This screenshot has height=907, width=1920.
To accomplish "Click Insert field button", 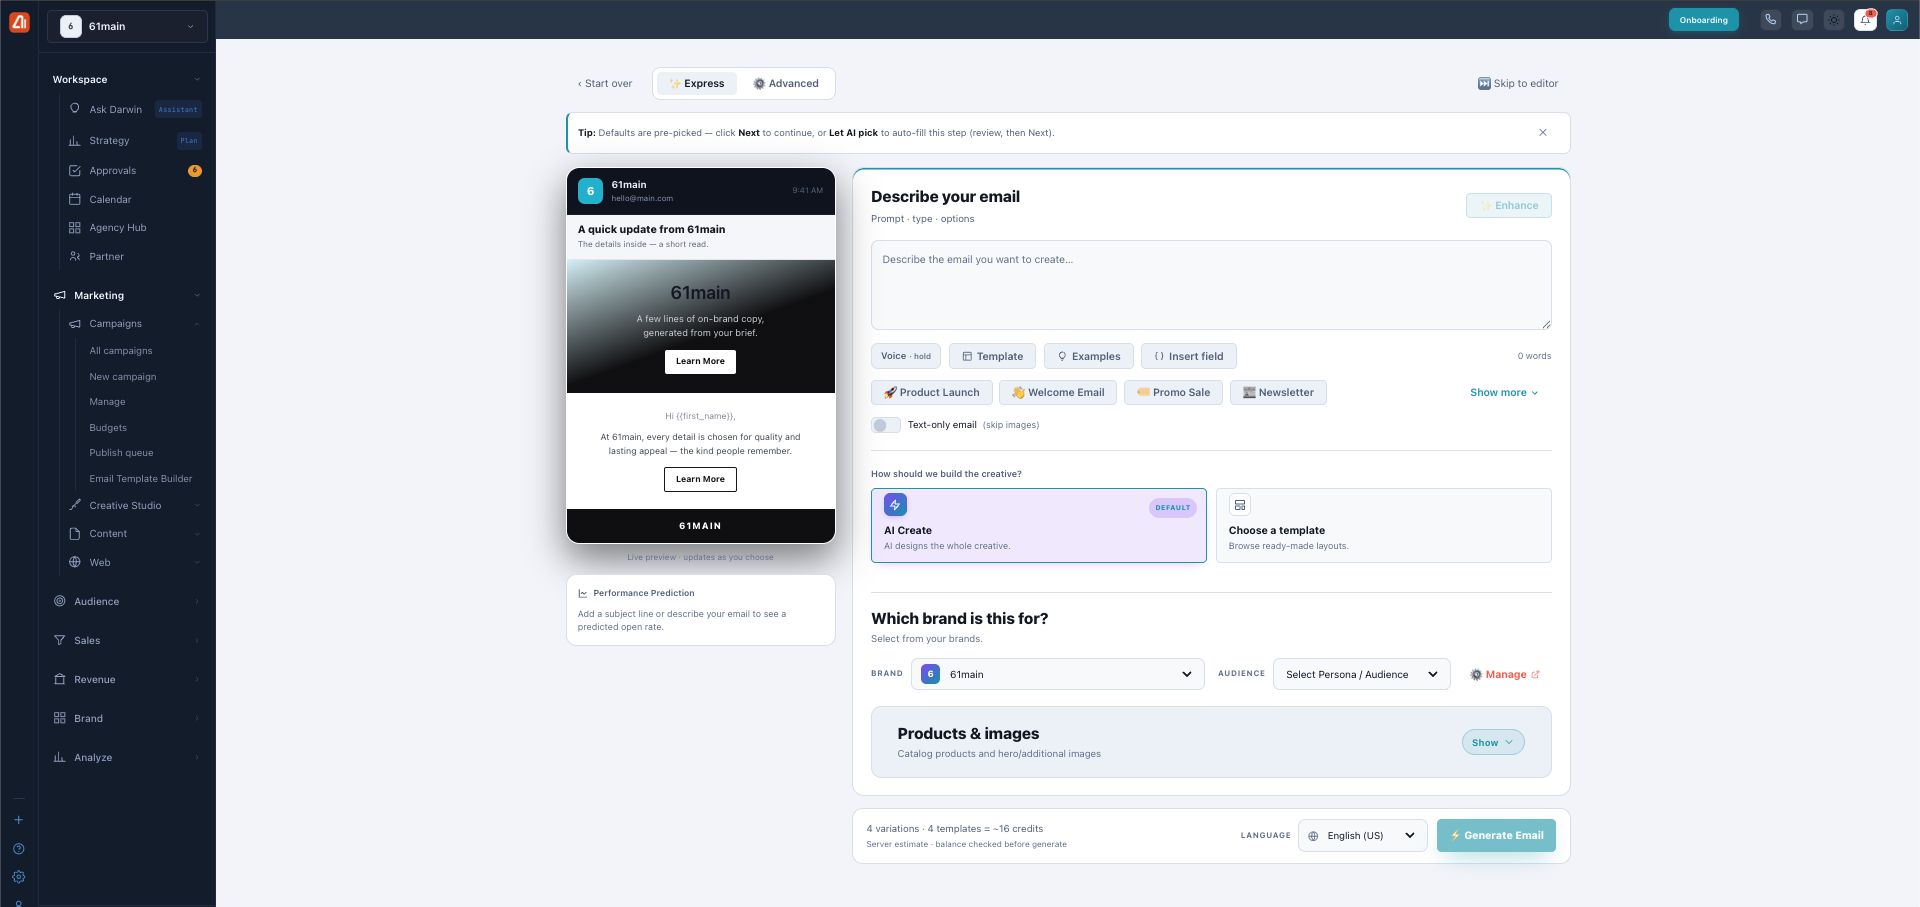I will pos(1189,356).
